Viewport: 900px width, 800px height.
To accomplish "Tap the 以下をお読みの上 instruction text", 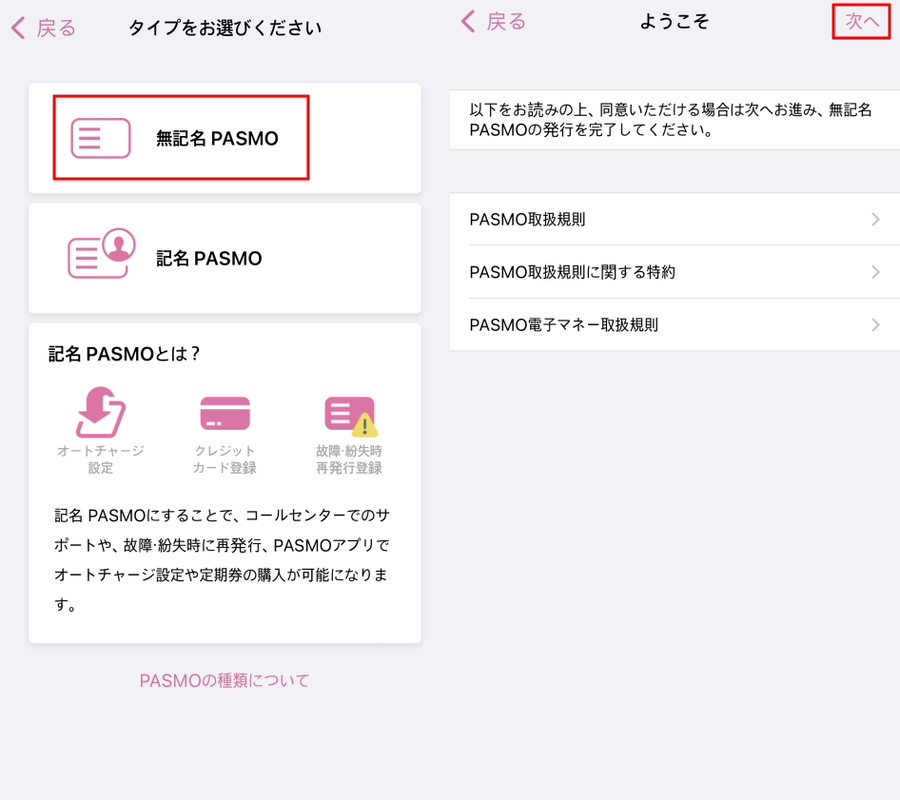I will click(x=670, y=119).
